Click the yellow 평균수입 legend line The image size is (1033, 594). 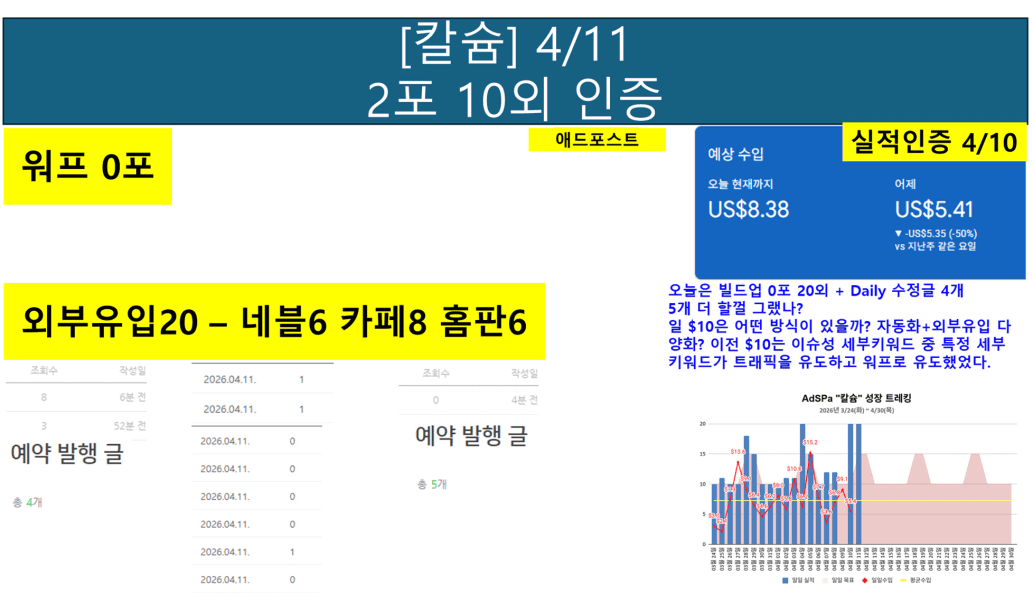tap(905, 580)
